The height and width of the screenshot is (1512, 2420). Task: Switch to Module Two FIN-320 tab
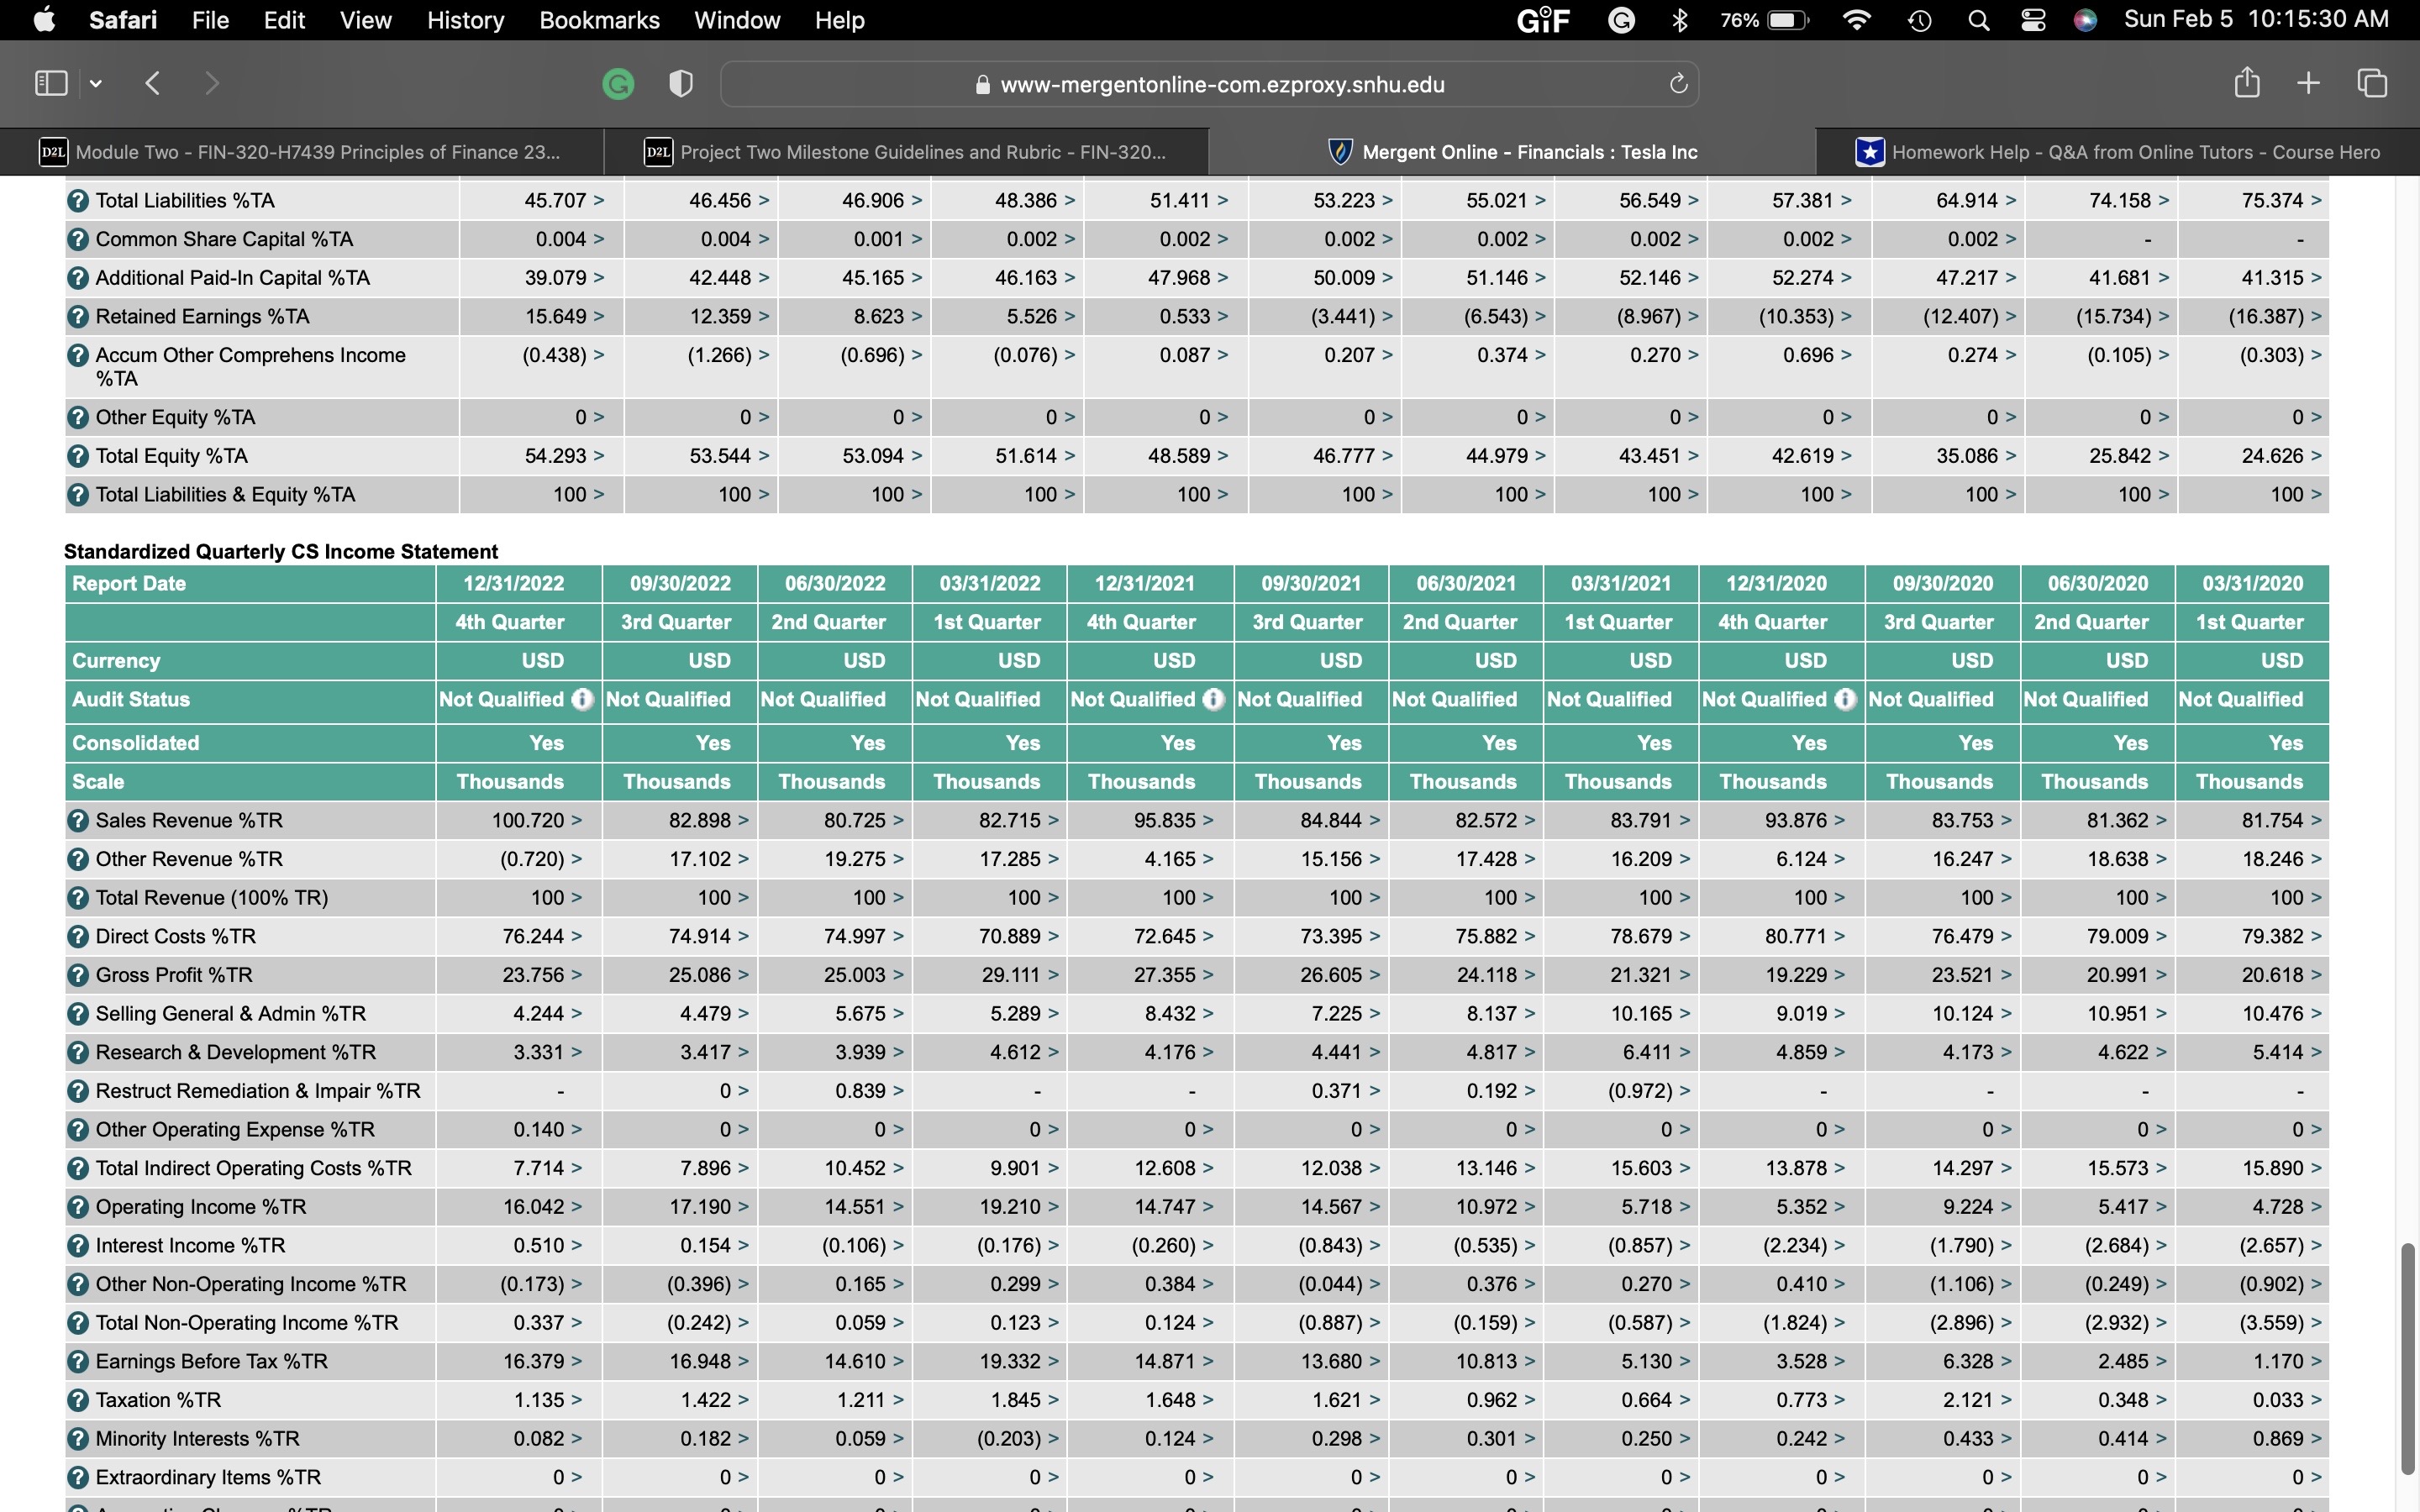302,152
